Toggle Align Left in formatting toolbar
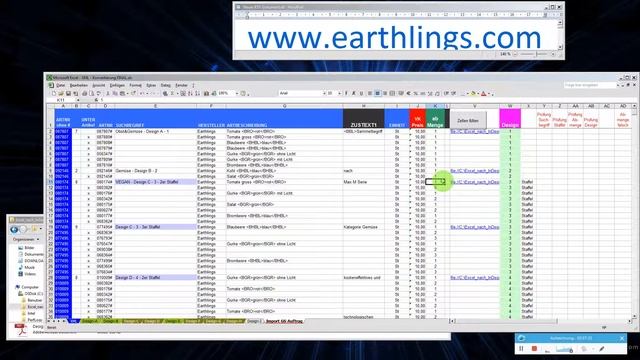 tap(370, 93)
